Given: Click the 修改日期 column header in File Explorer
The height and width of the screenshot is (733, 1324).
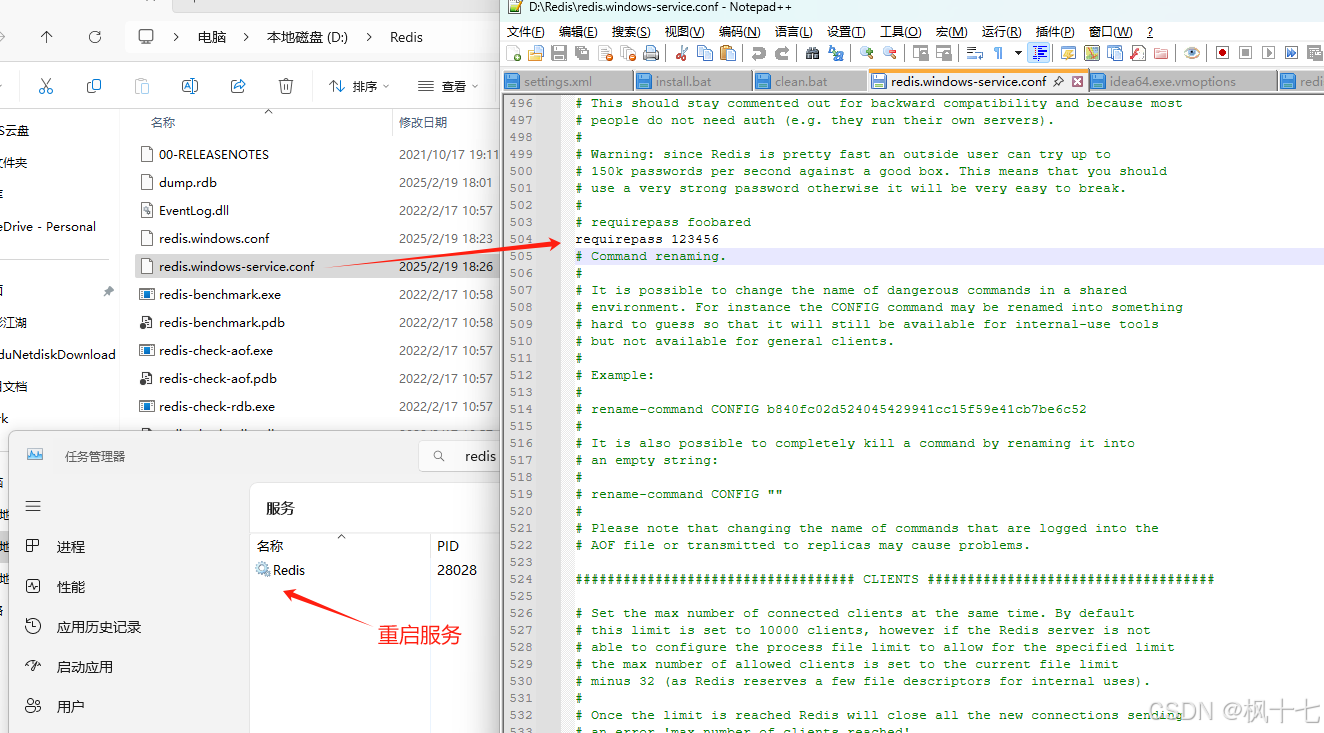Looking at the screenshot, I should pos(423,122).
